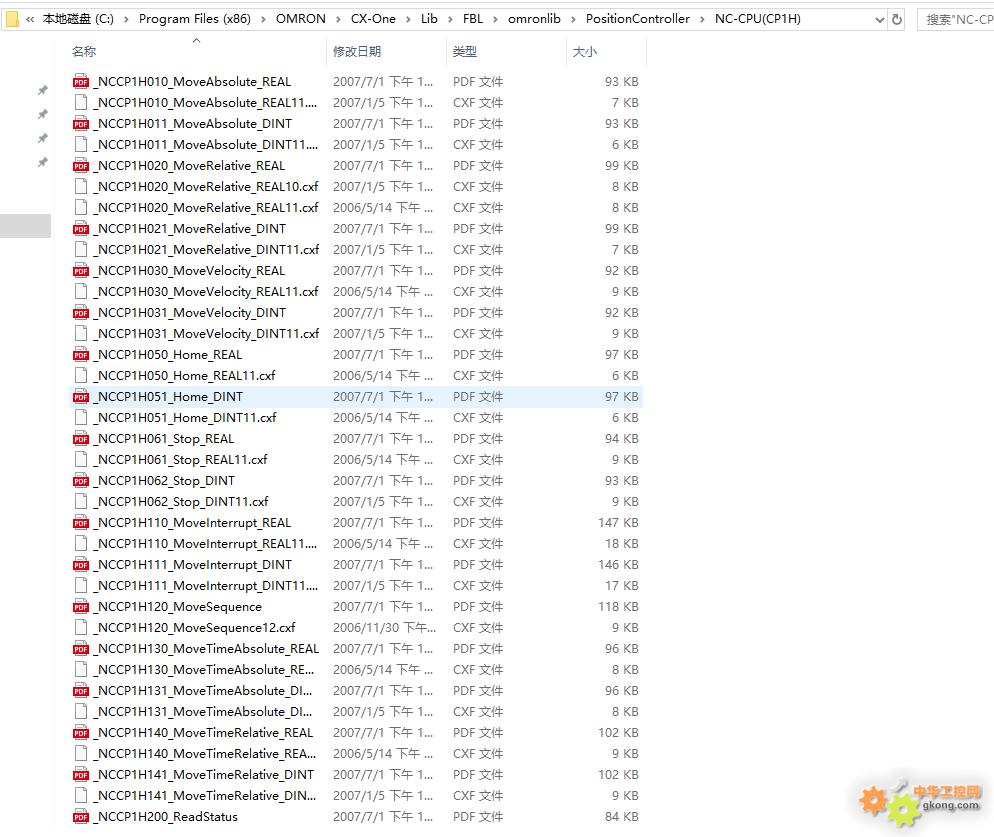Navigate to CX-One breadcrumb folder
This screenshot has width=994, height=837.
tap(373, 19)
